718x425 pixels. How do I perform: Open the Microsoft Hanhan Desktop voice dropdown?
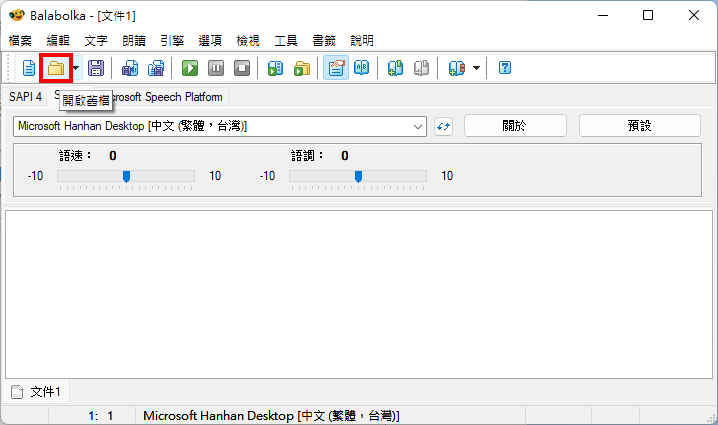[220, 126]
